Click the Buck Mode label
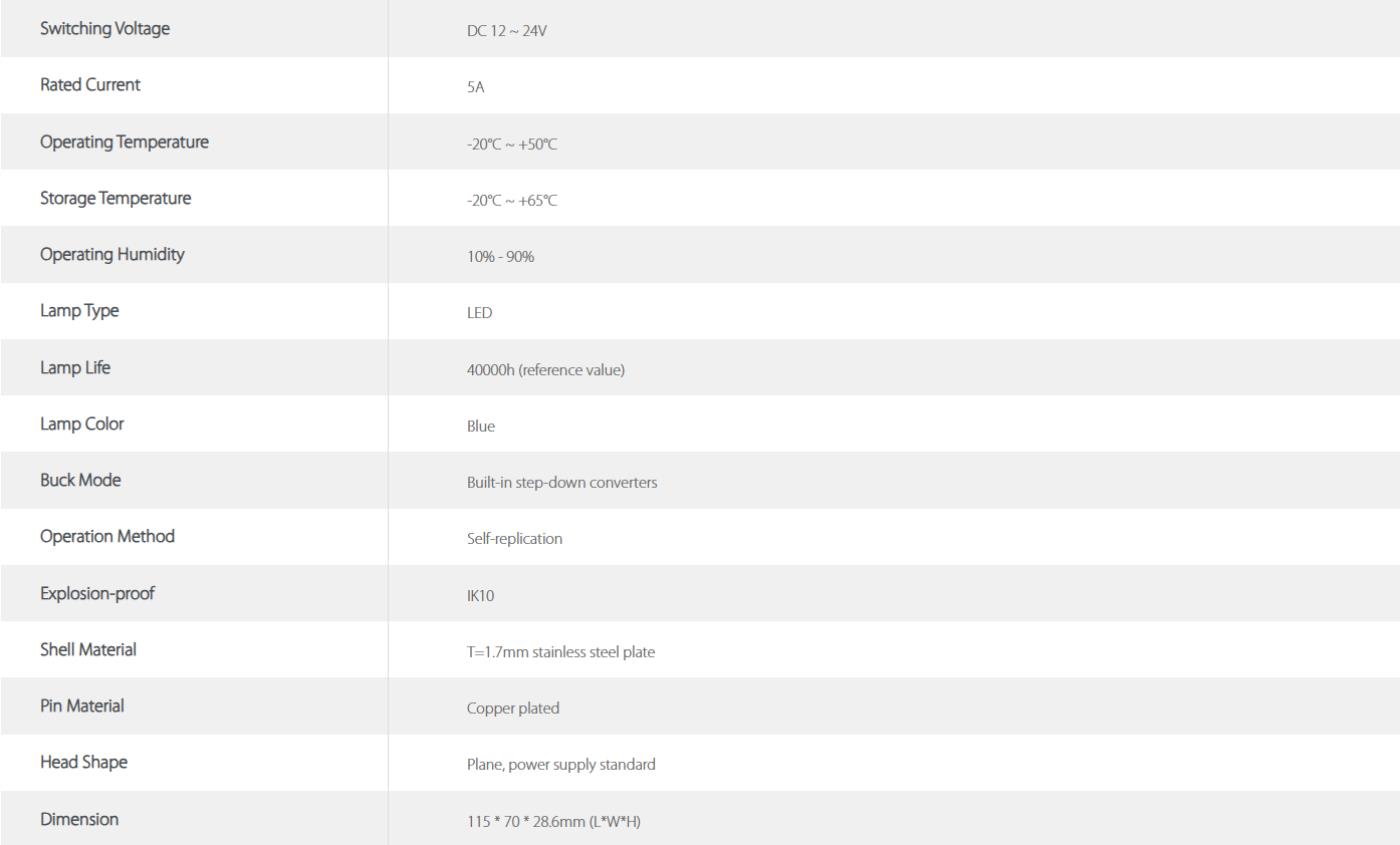 [80, 480]
